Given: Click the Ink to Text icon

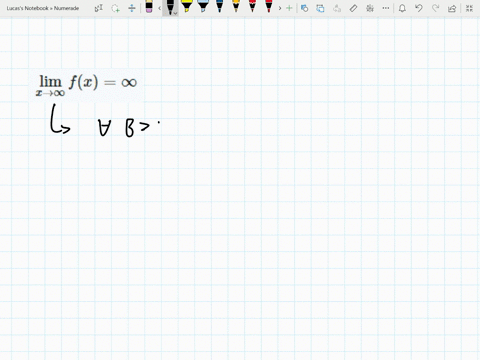Looking at the screenshot, I should tap(337, 8).
